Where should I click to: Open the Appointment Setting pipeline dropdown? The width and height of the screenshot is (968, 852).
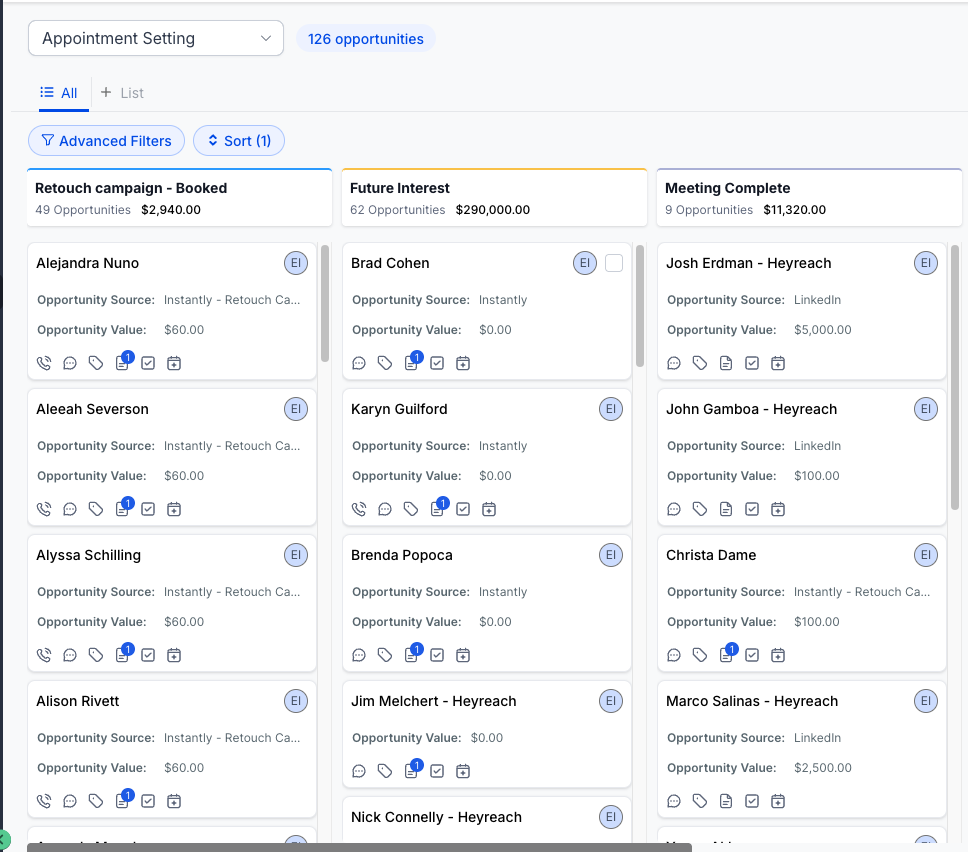(x=156, y=39)
